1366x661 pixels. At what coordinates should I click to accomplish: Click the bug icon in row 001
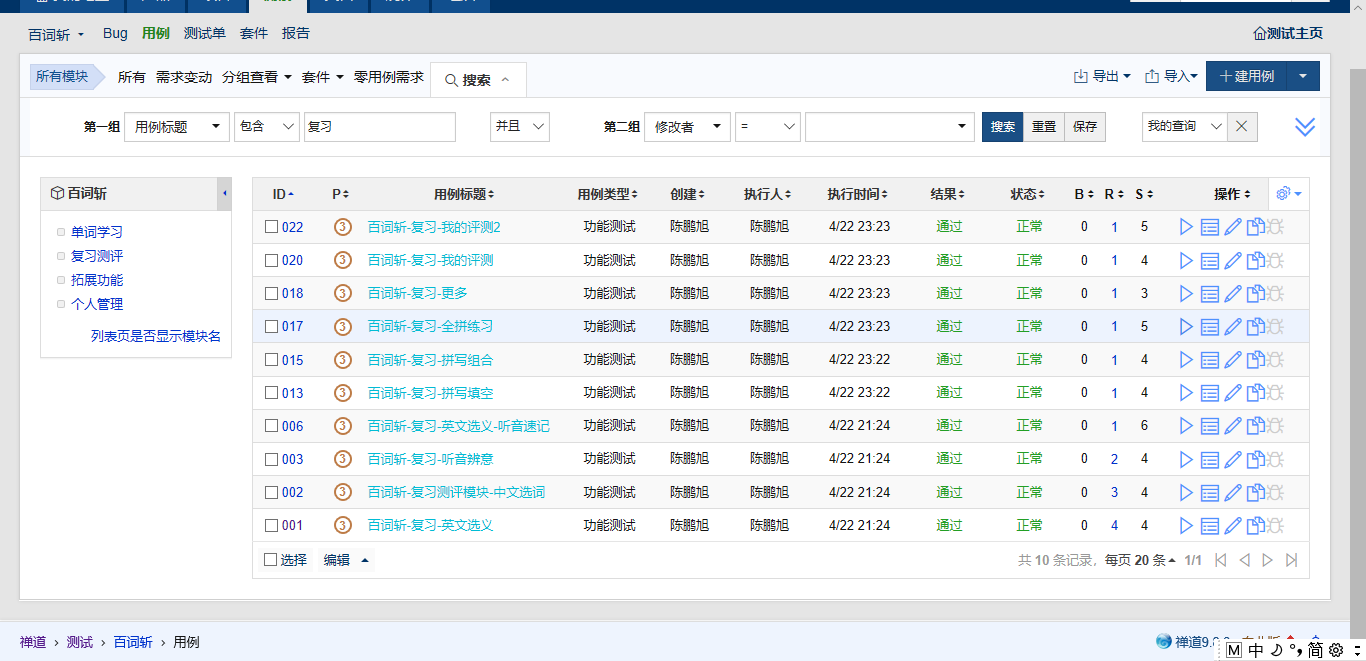coord(1276,525)
